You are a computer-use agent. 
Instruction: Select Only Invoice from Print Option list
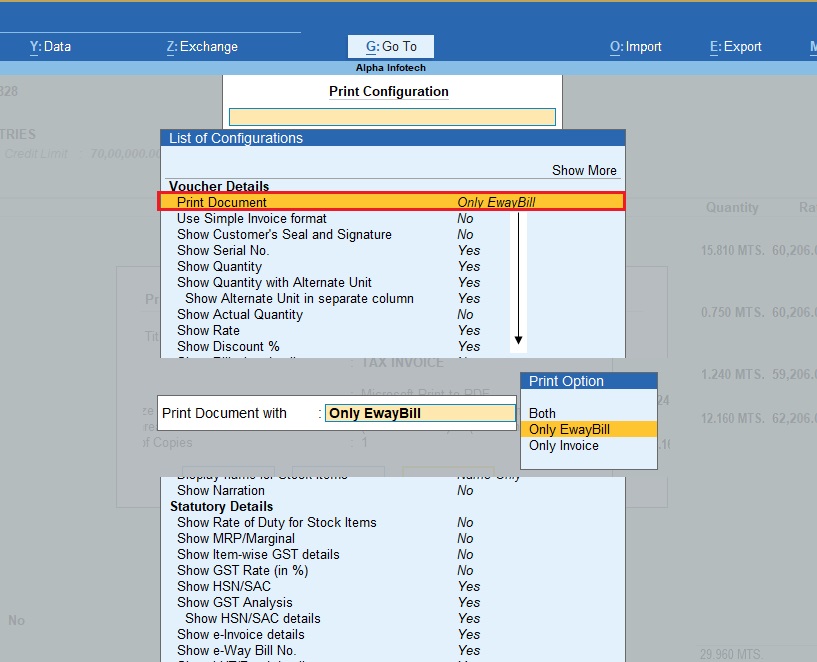click(x=563, y=445)
